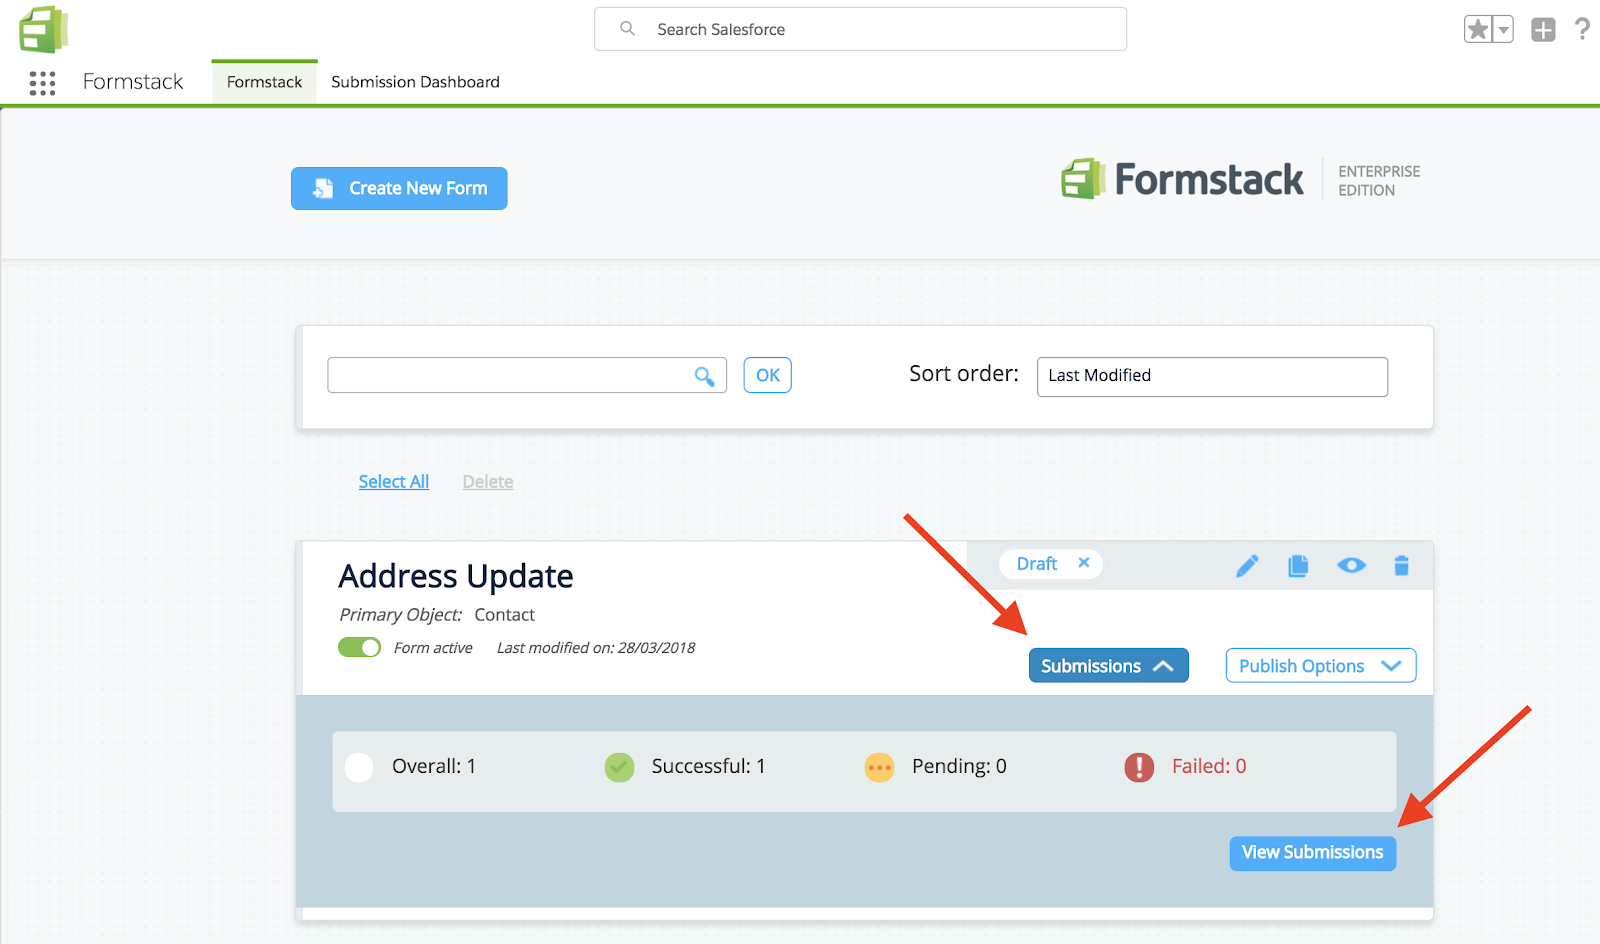The height and width of the screenshot is (944, 1600).
Task: Open the help question mark icon
Action: [1582, 29]
